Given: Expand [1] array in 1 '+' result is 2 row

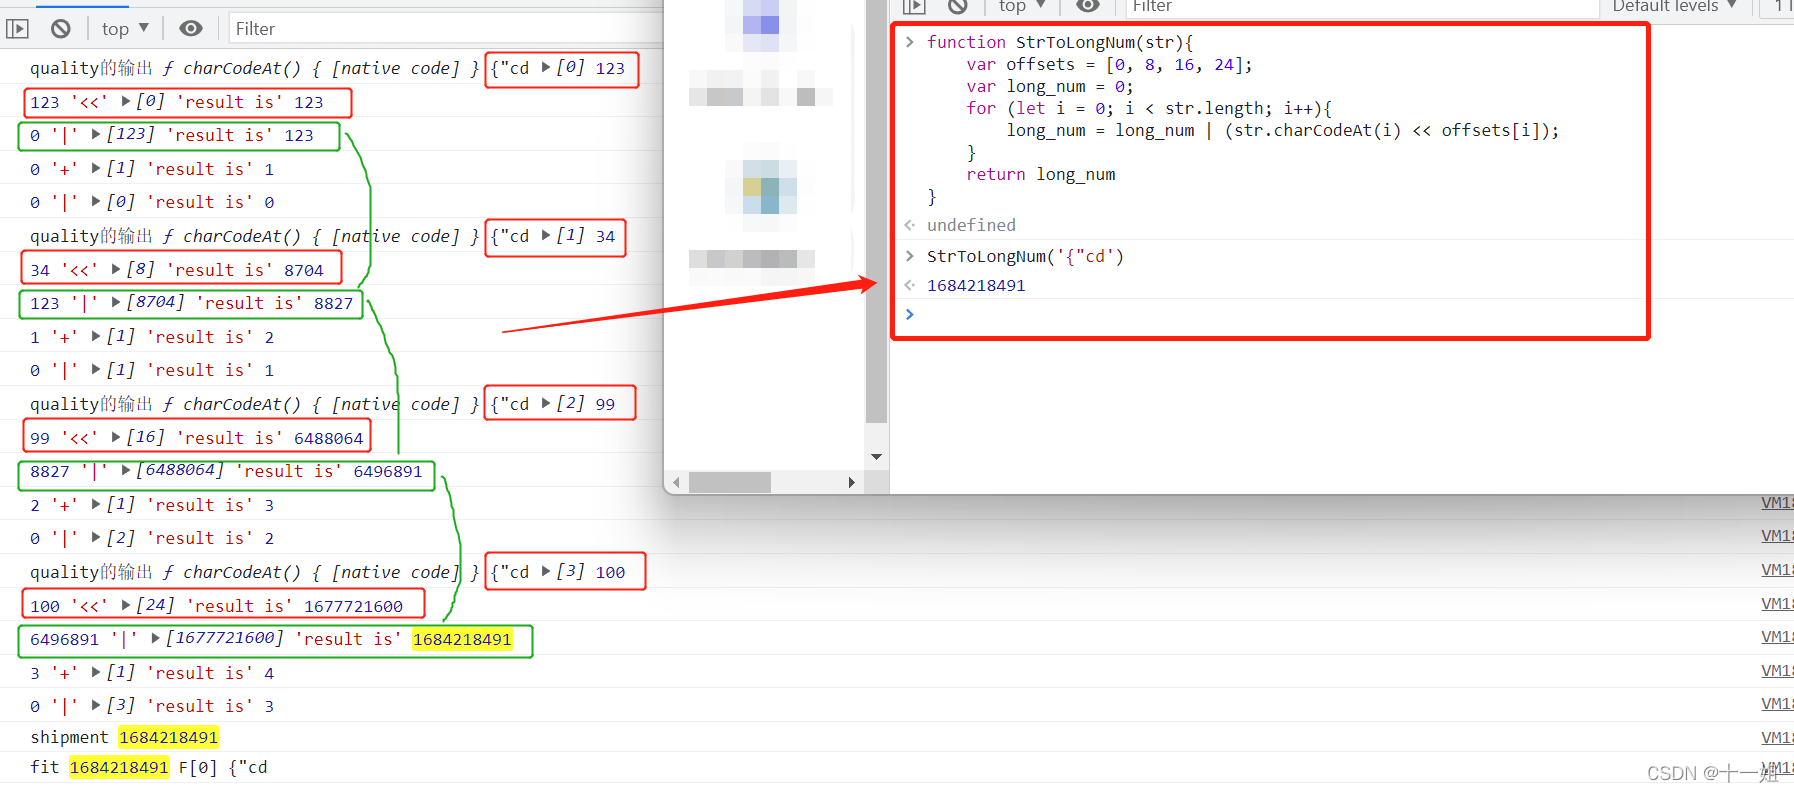Looking at the screenshot, I should click(96, 336).
